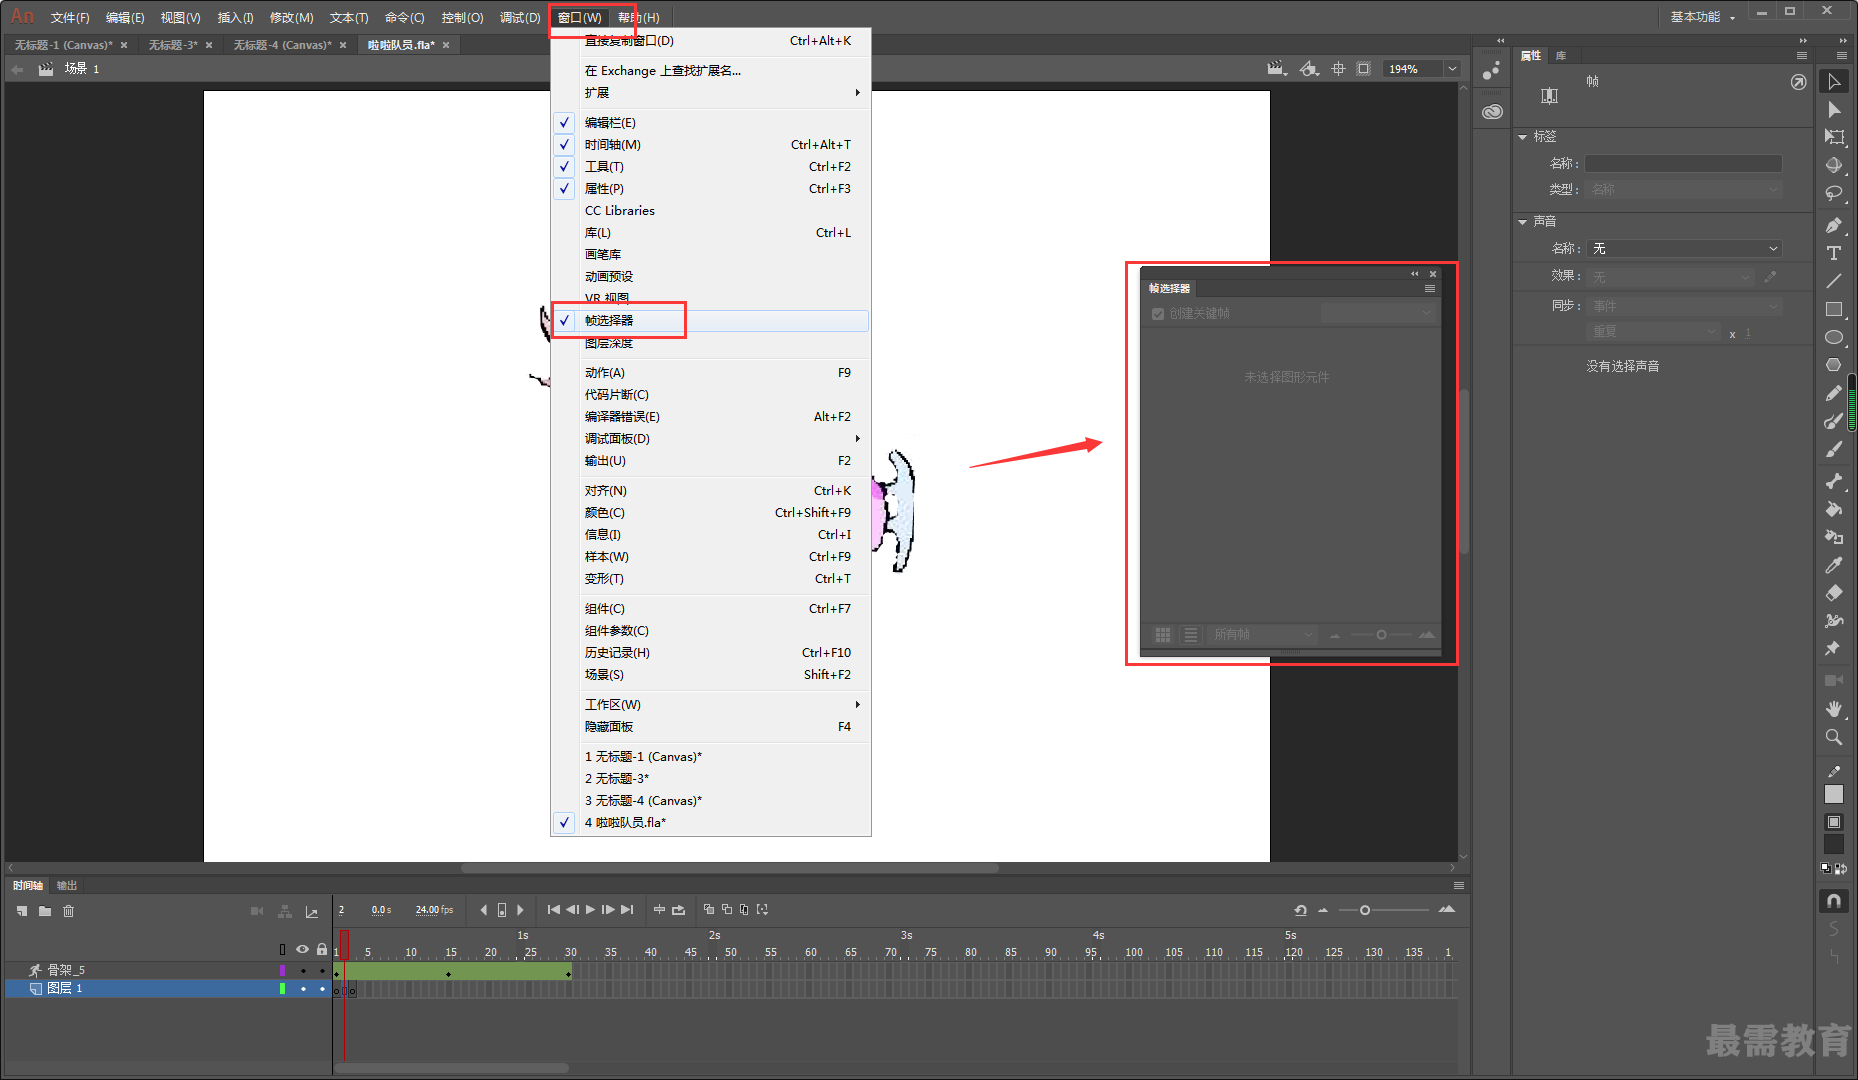Screen dimensions: 1858x1080
Task: Click the 标签 名称 input field
Action: pos(1683,164)
